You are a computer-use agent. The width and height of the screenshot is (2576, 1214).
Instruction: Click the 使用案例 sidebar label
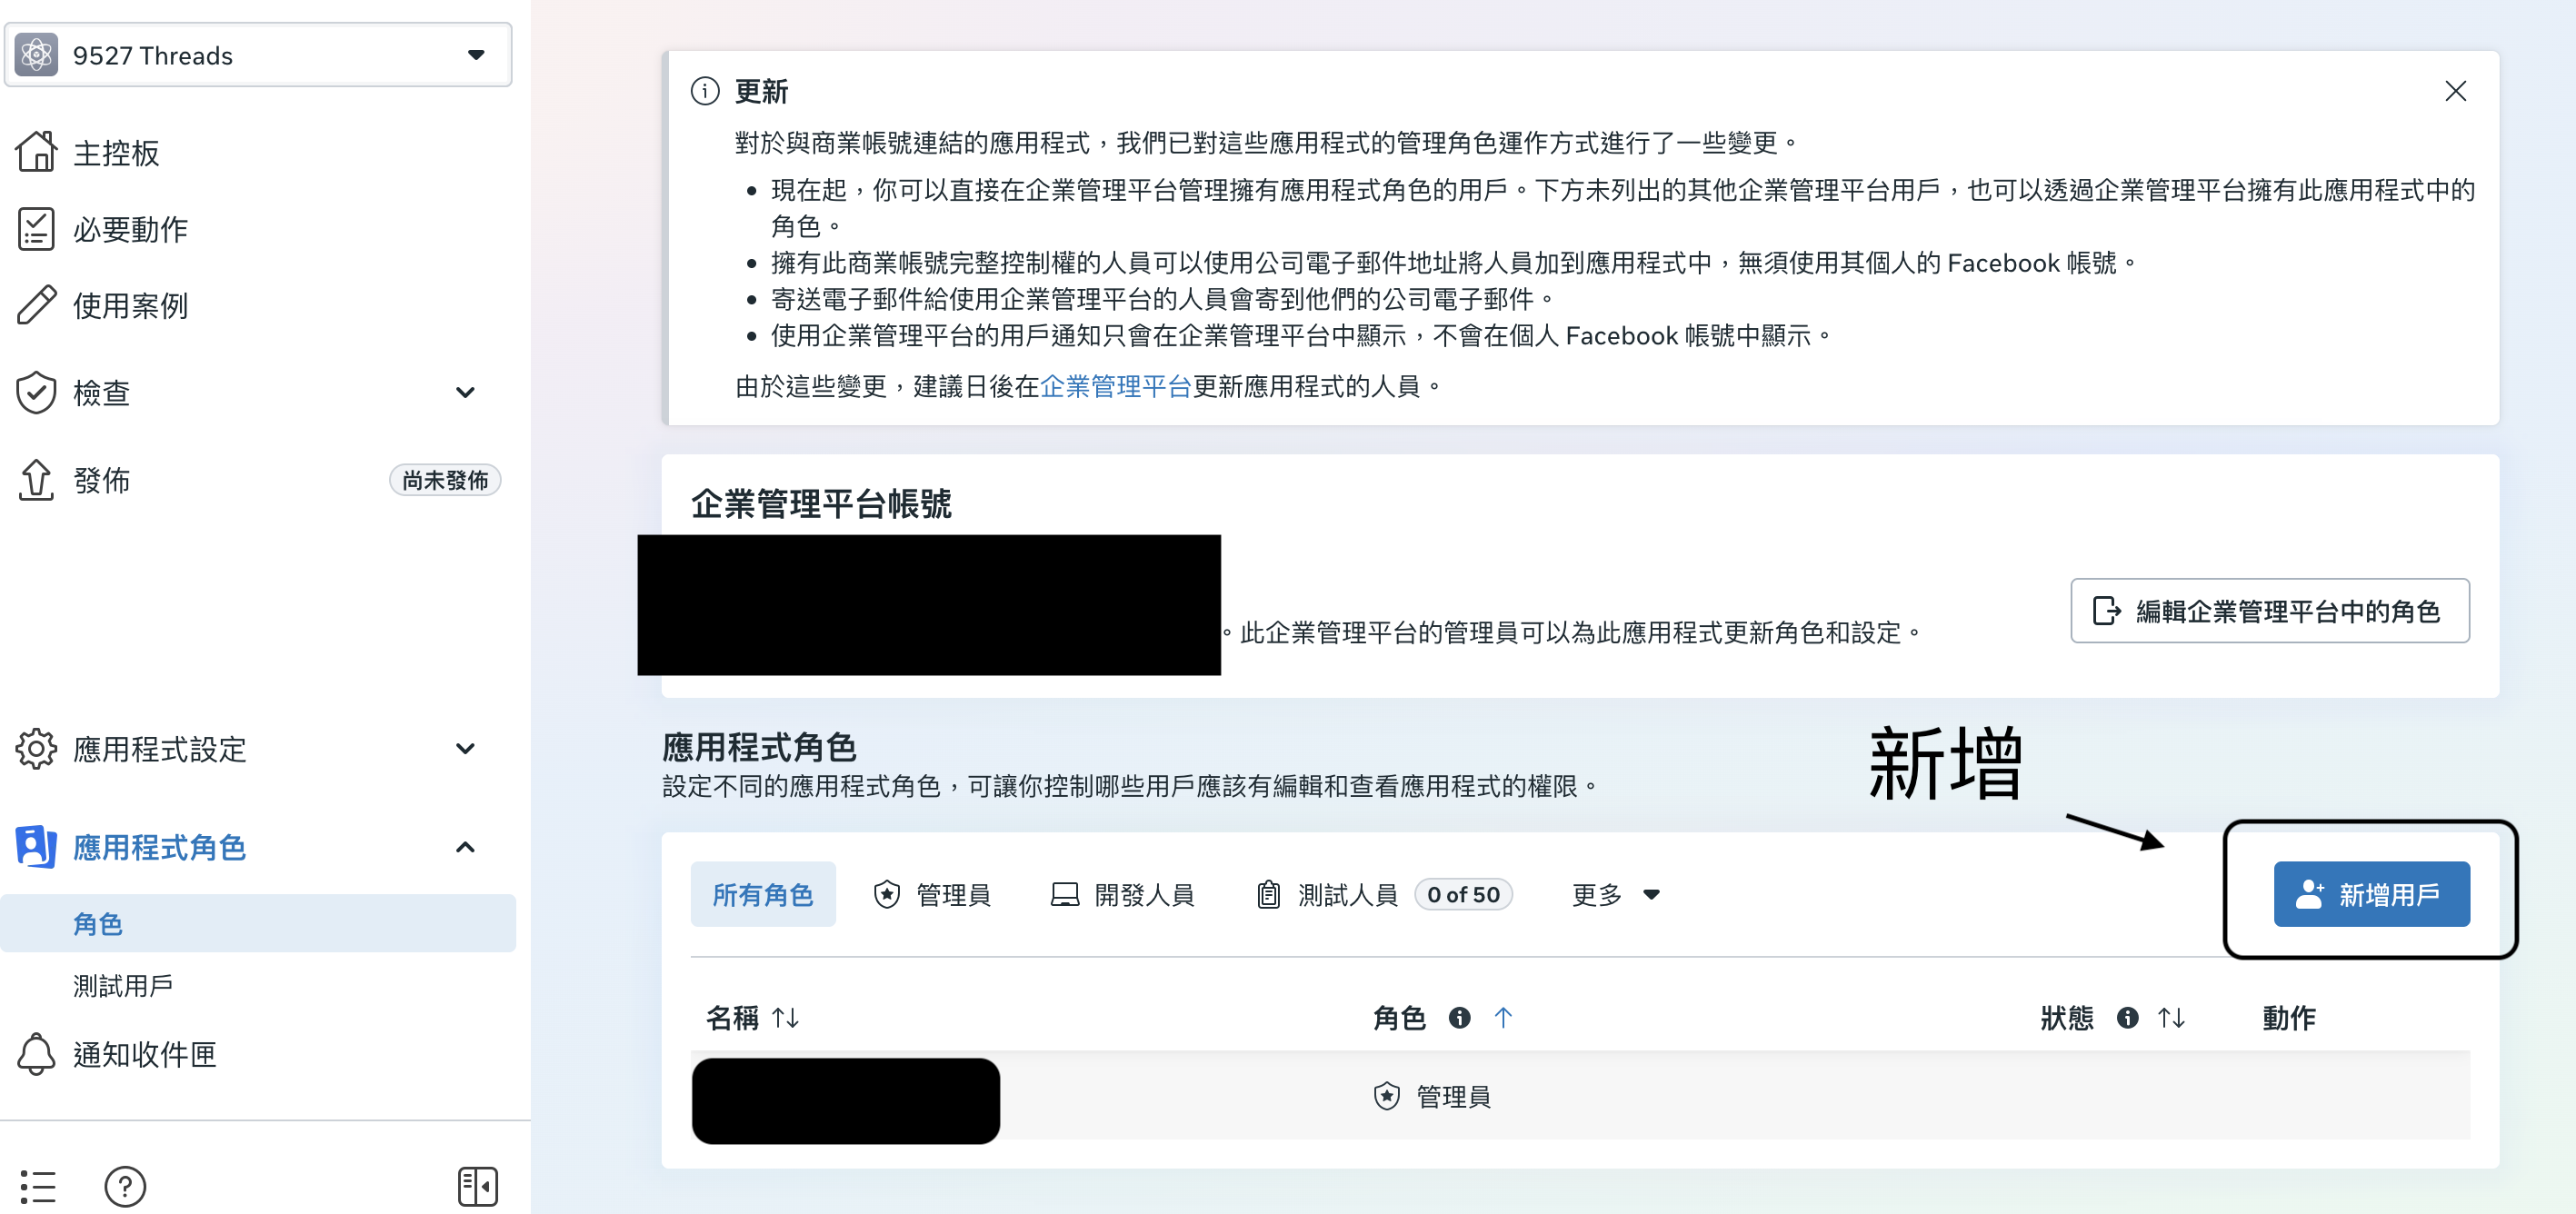click(x=130, y=305)
